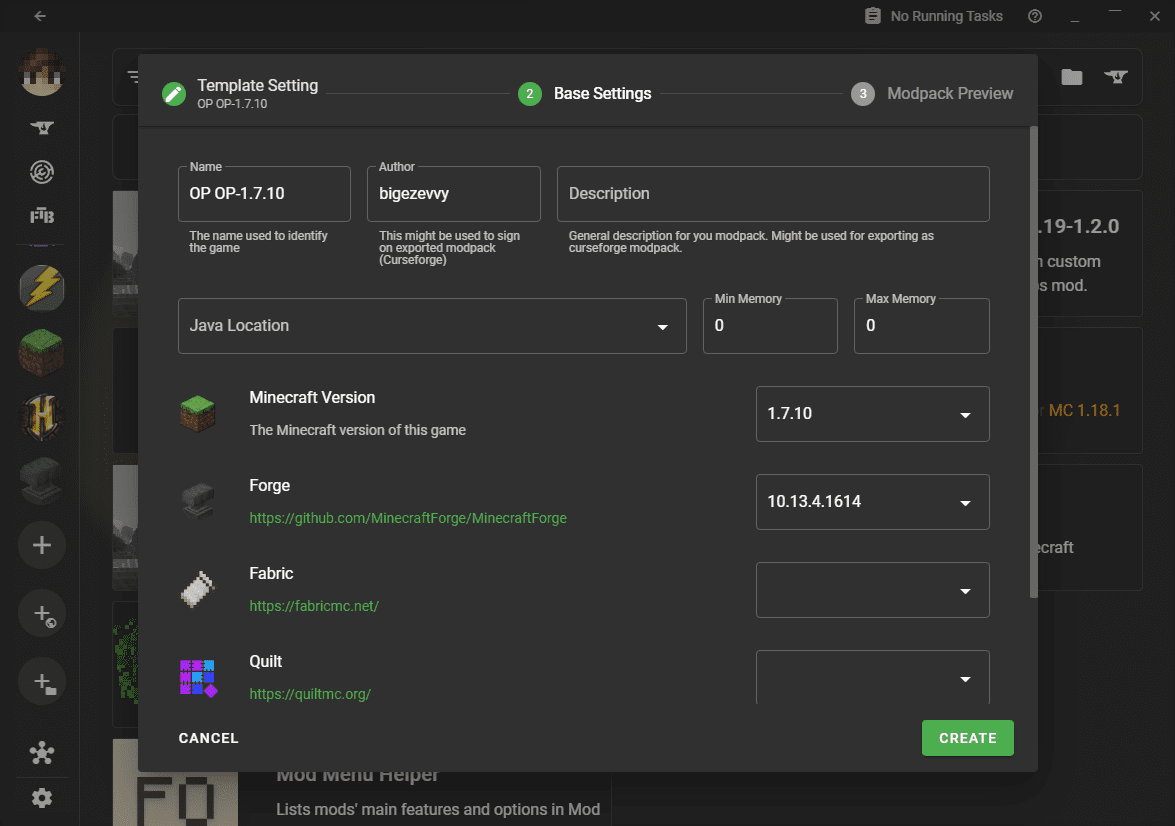Open the MinecraftForge GitHub link

pos(408,518)
